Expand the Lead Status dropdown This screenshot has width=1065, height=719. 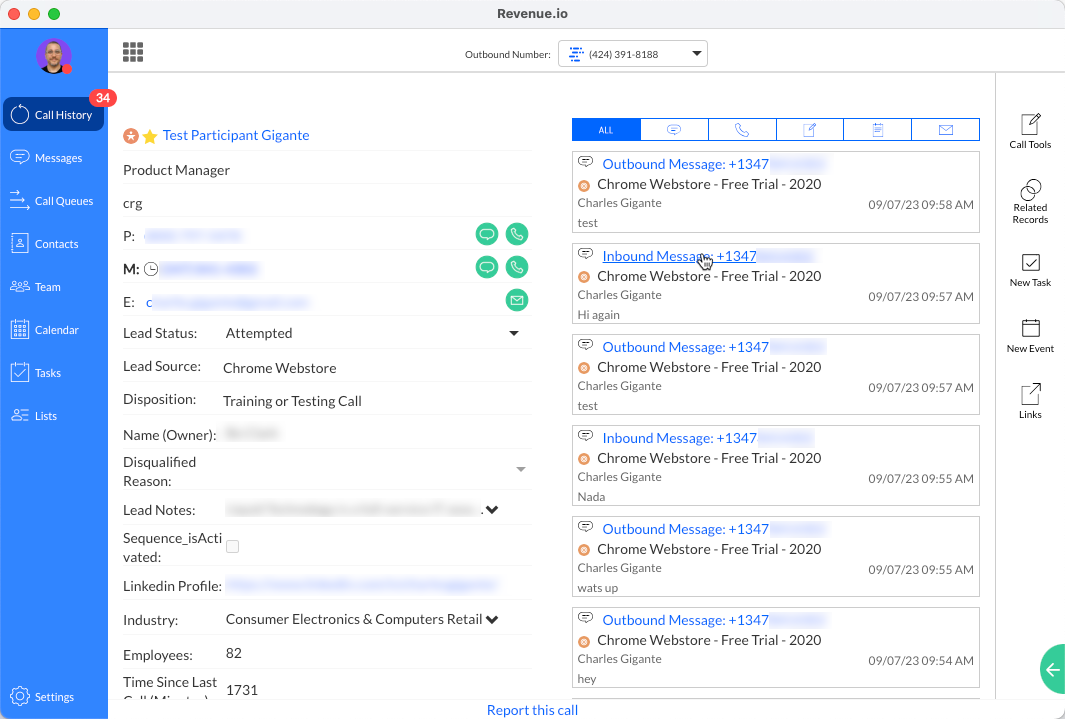pyautogui.click(x=514, y=333)
